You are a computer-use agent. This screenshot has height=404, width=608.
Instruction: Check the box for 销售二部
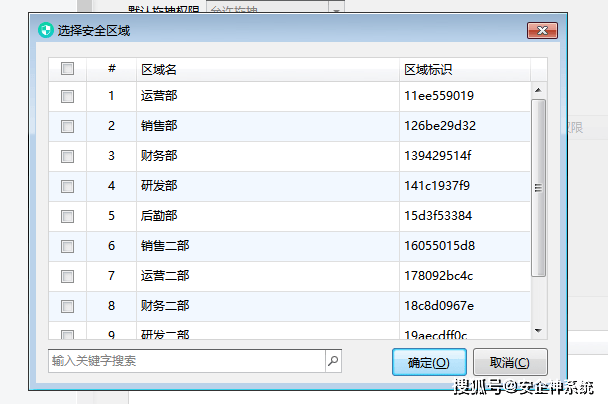(67, 246)
